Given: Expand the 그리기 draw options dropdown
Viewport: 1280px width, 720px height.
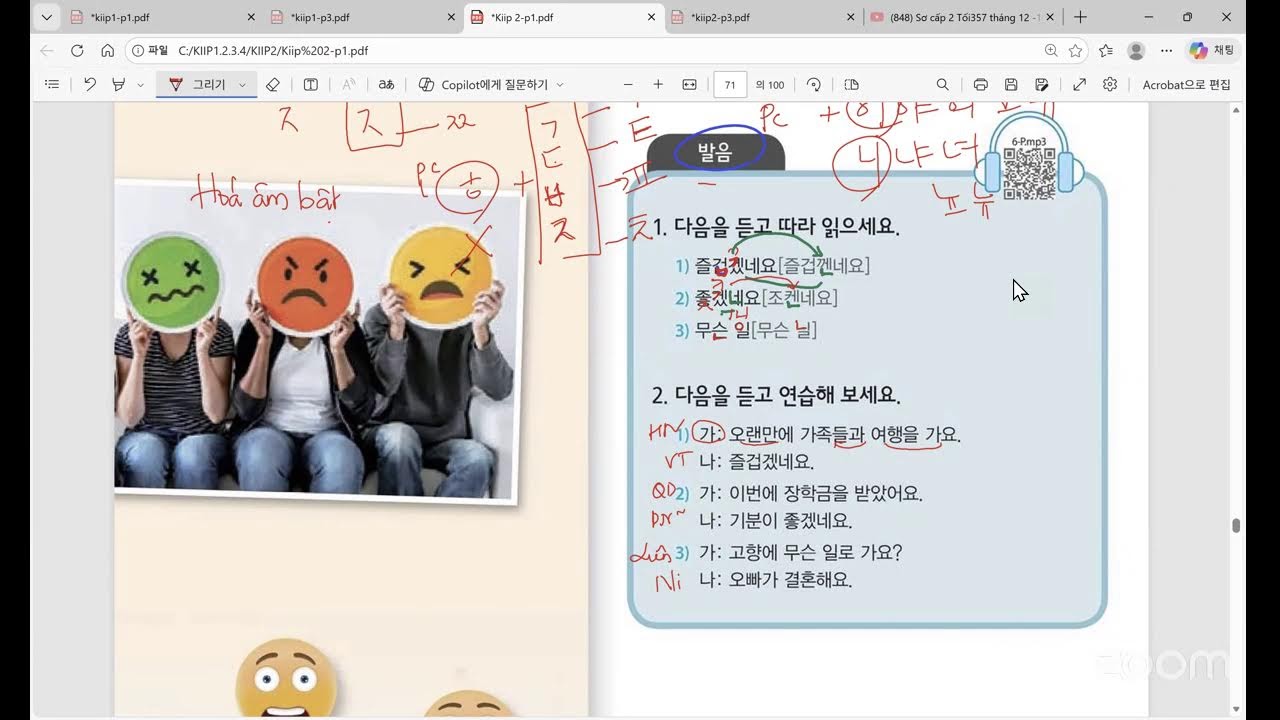Looking at the screenshot, I should point(243,85).
